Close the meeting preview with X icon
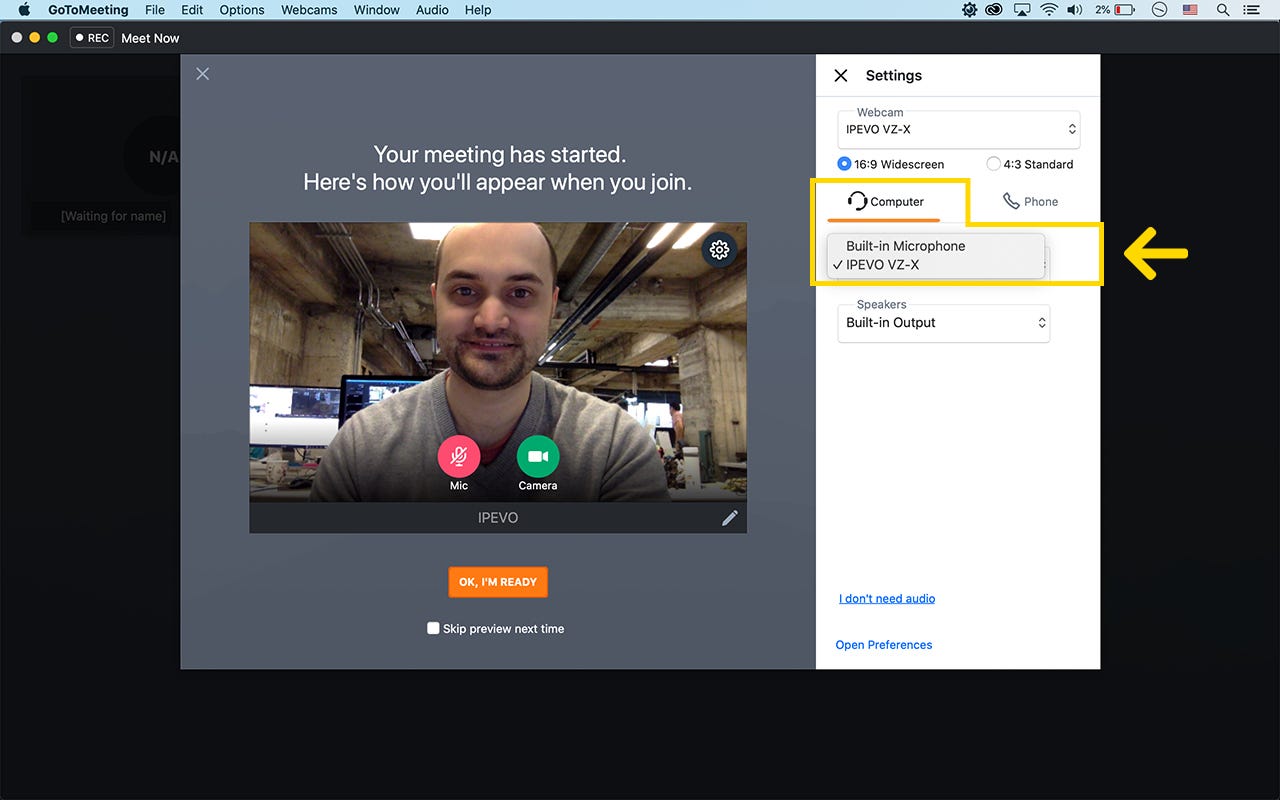Image resolution: width=1280 pixels, height=800 pixels. pyautogui.click(x=203, y=74)
